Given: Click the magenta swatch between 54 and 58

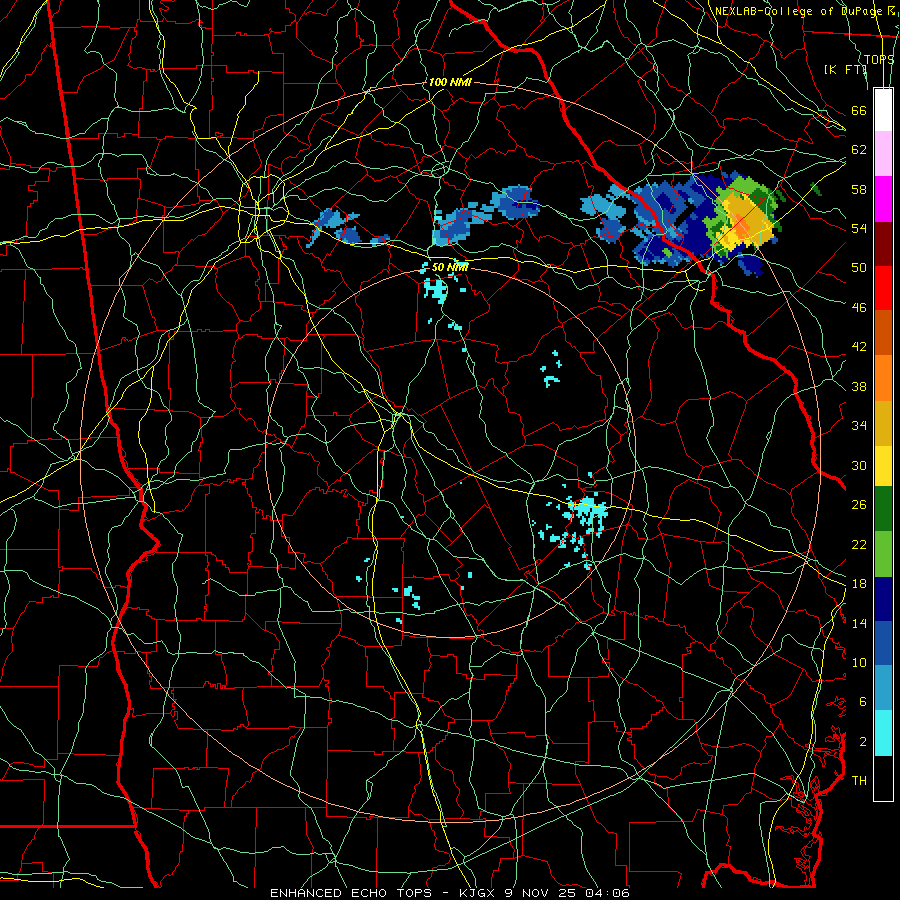Looking at the screenshot, I should [x=883, y=199].
